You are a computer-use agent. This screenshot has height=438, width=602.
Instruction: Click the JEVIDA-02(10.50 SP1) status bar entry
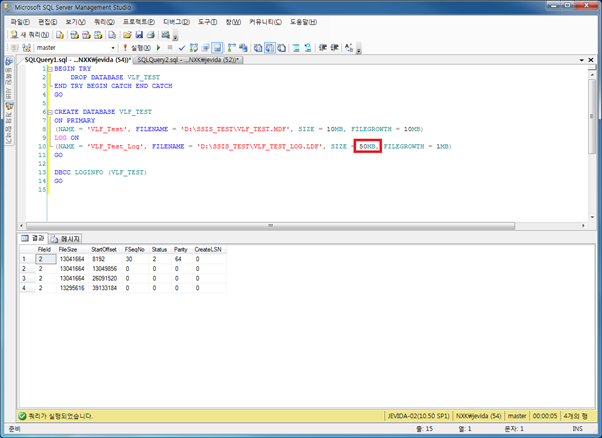point(418,416)
